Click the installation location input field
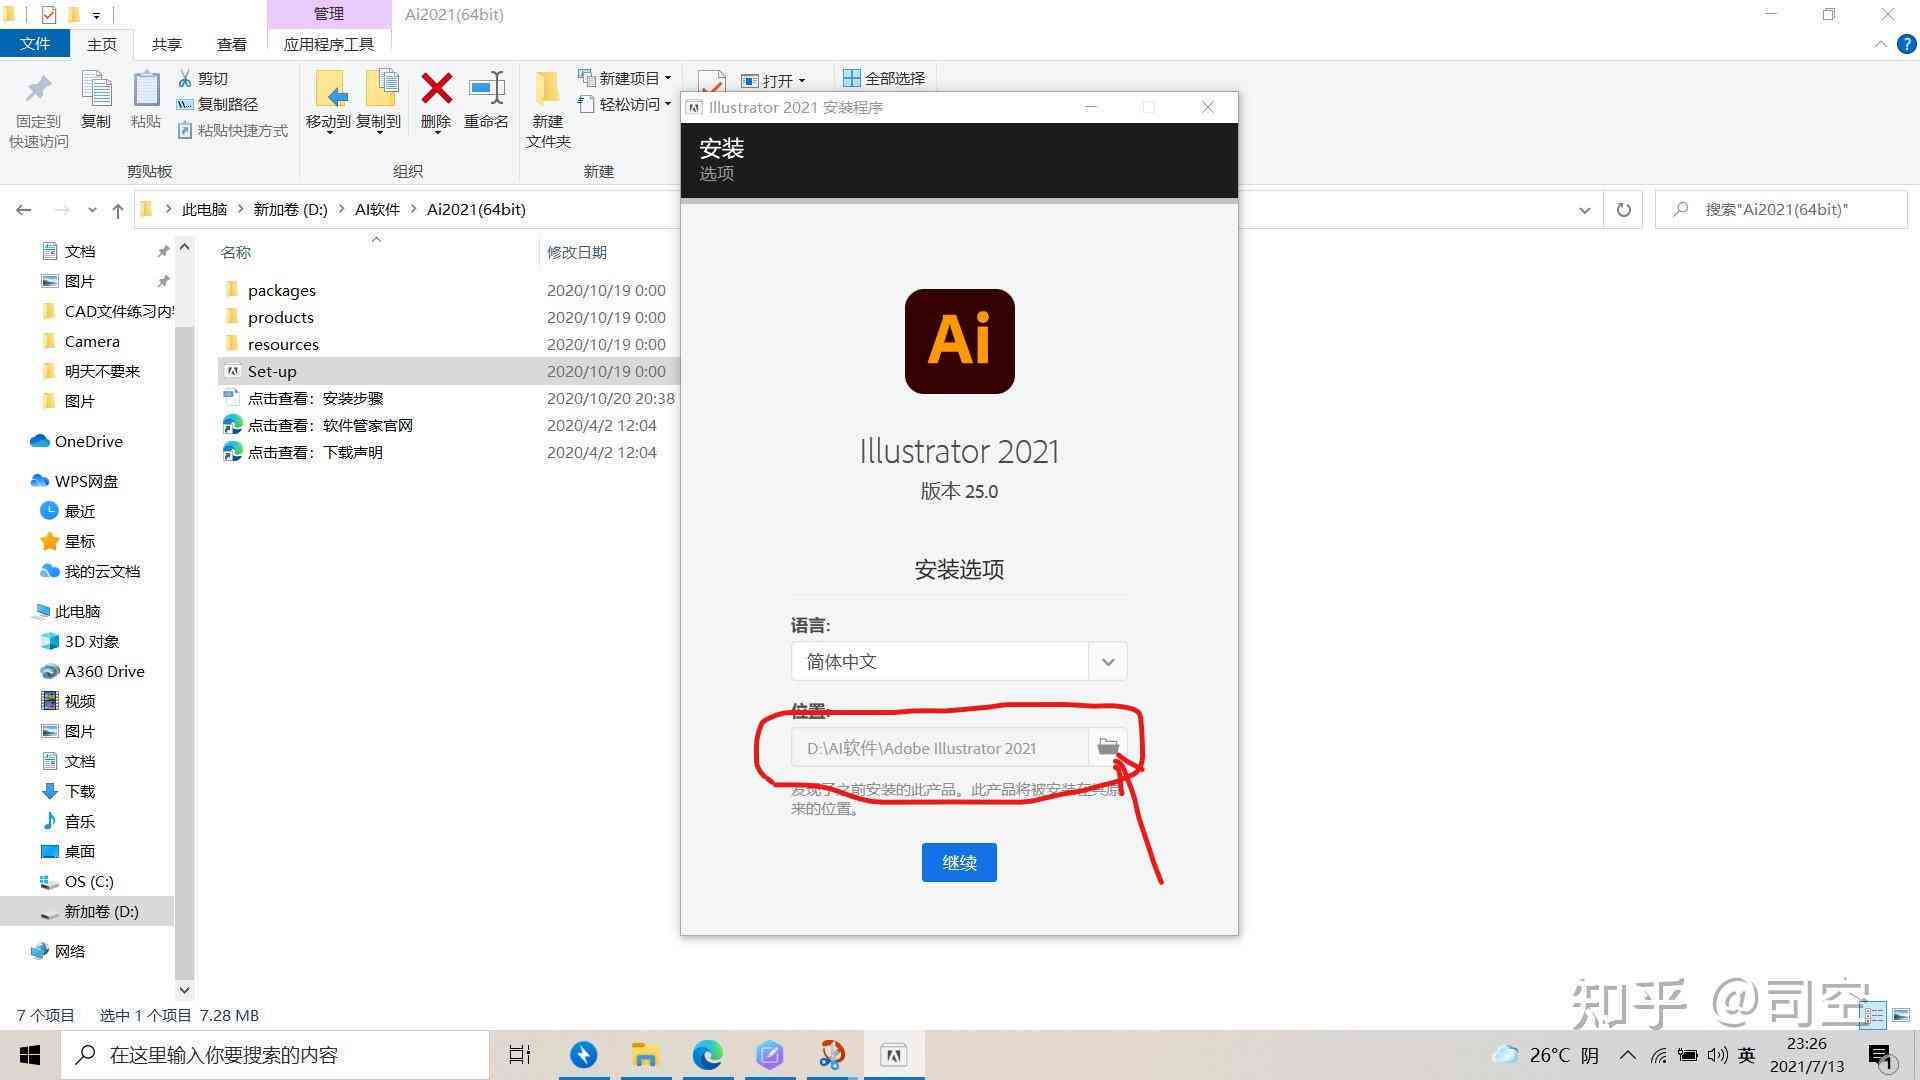This screenshot has height=1080, width=1920. click(x=942, y=748)
